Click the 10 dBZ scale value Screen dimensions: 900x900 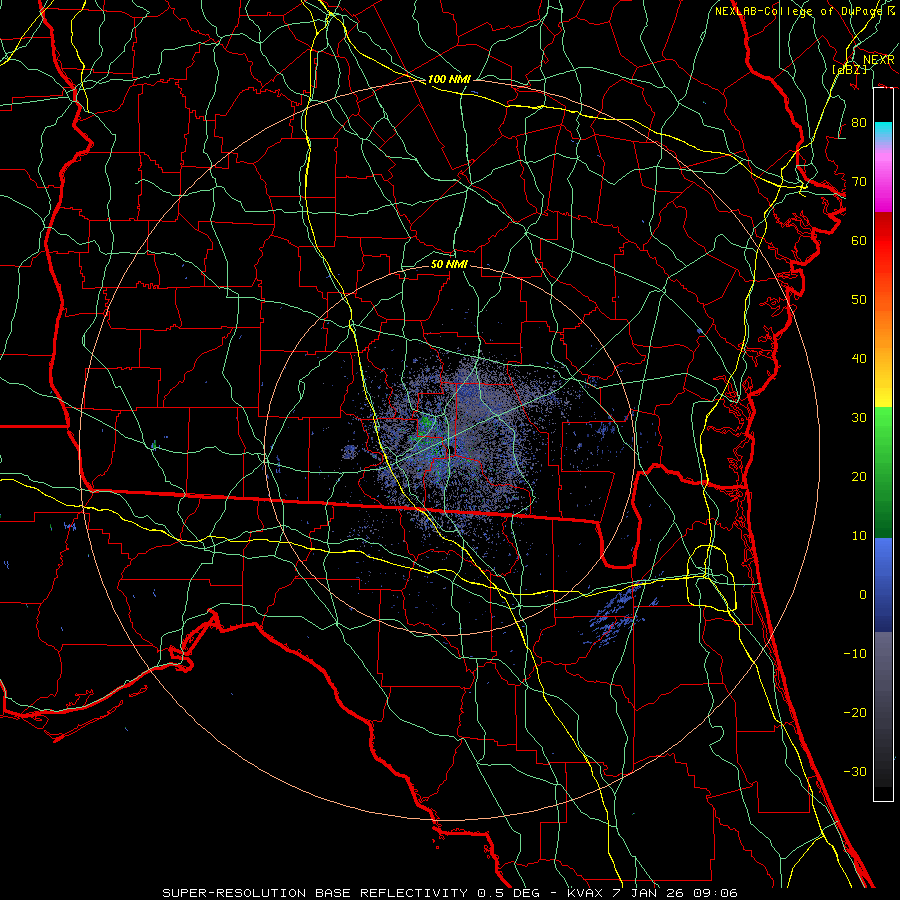click(x=859, y=536)
